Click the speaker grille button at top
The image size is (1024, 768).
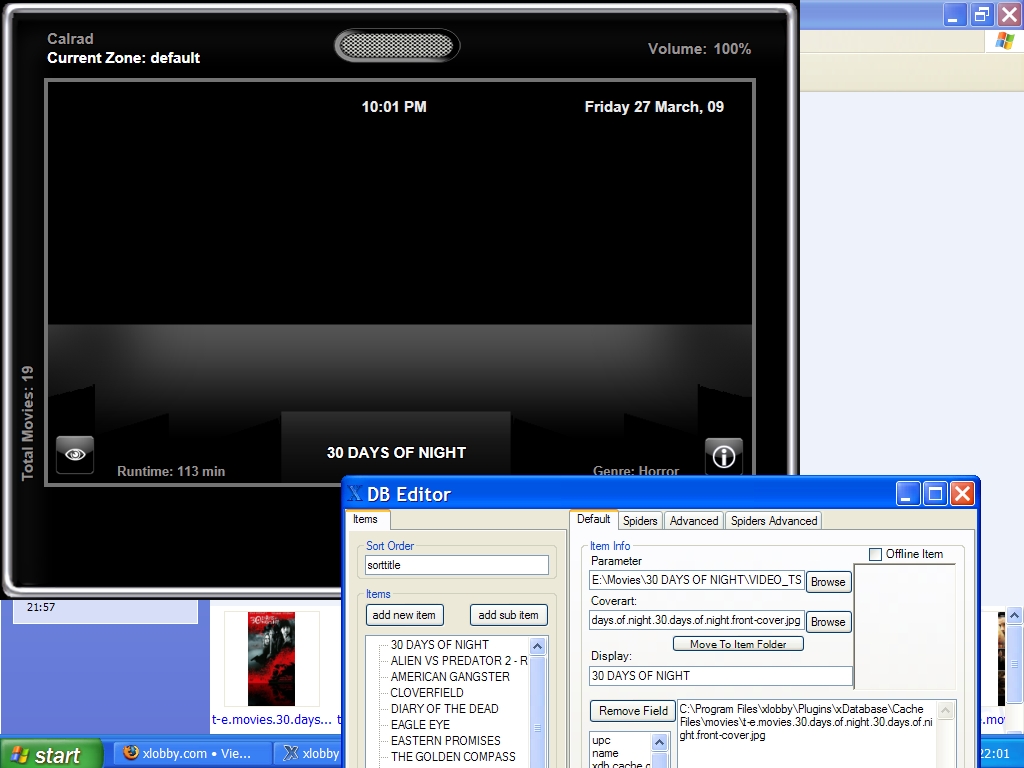pyautogui.click(x=397, y=46)
